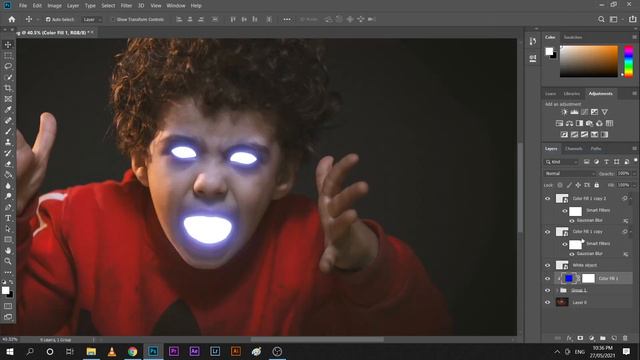The width and height of the screenshot is (640, 360).
Task: Click the Home icon in options bar
Action: [x=12, y=19]
